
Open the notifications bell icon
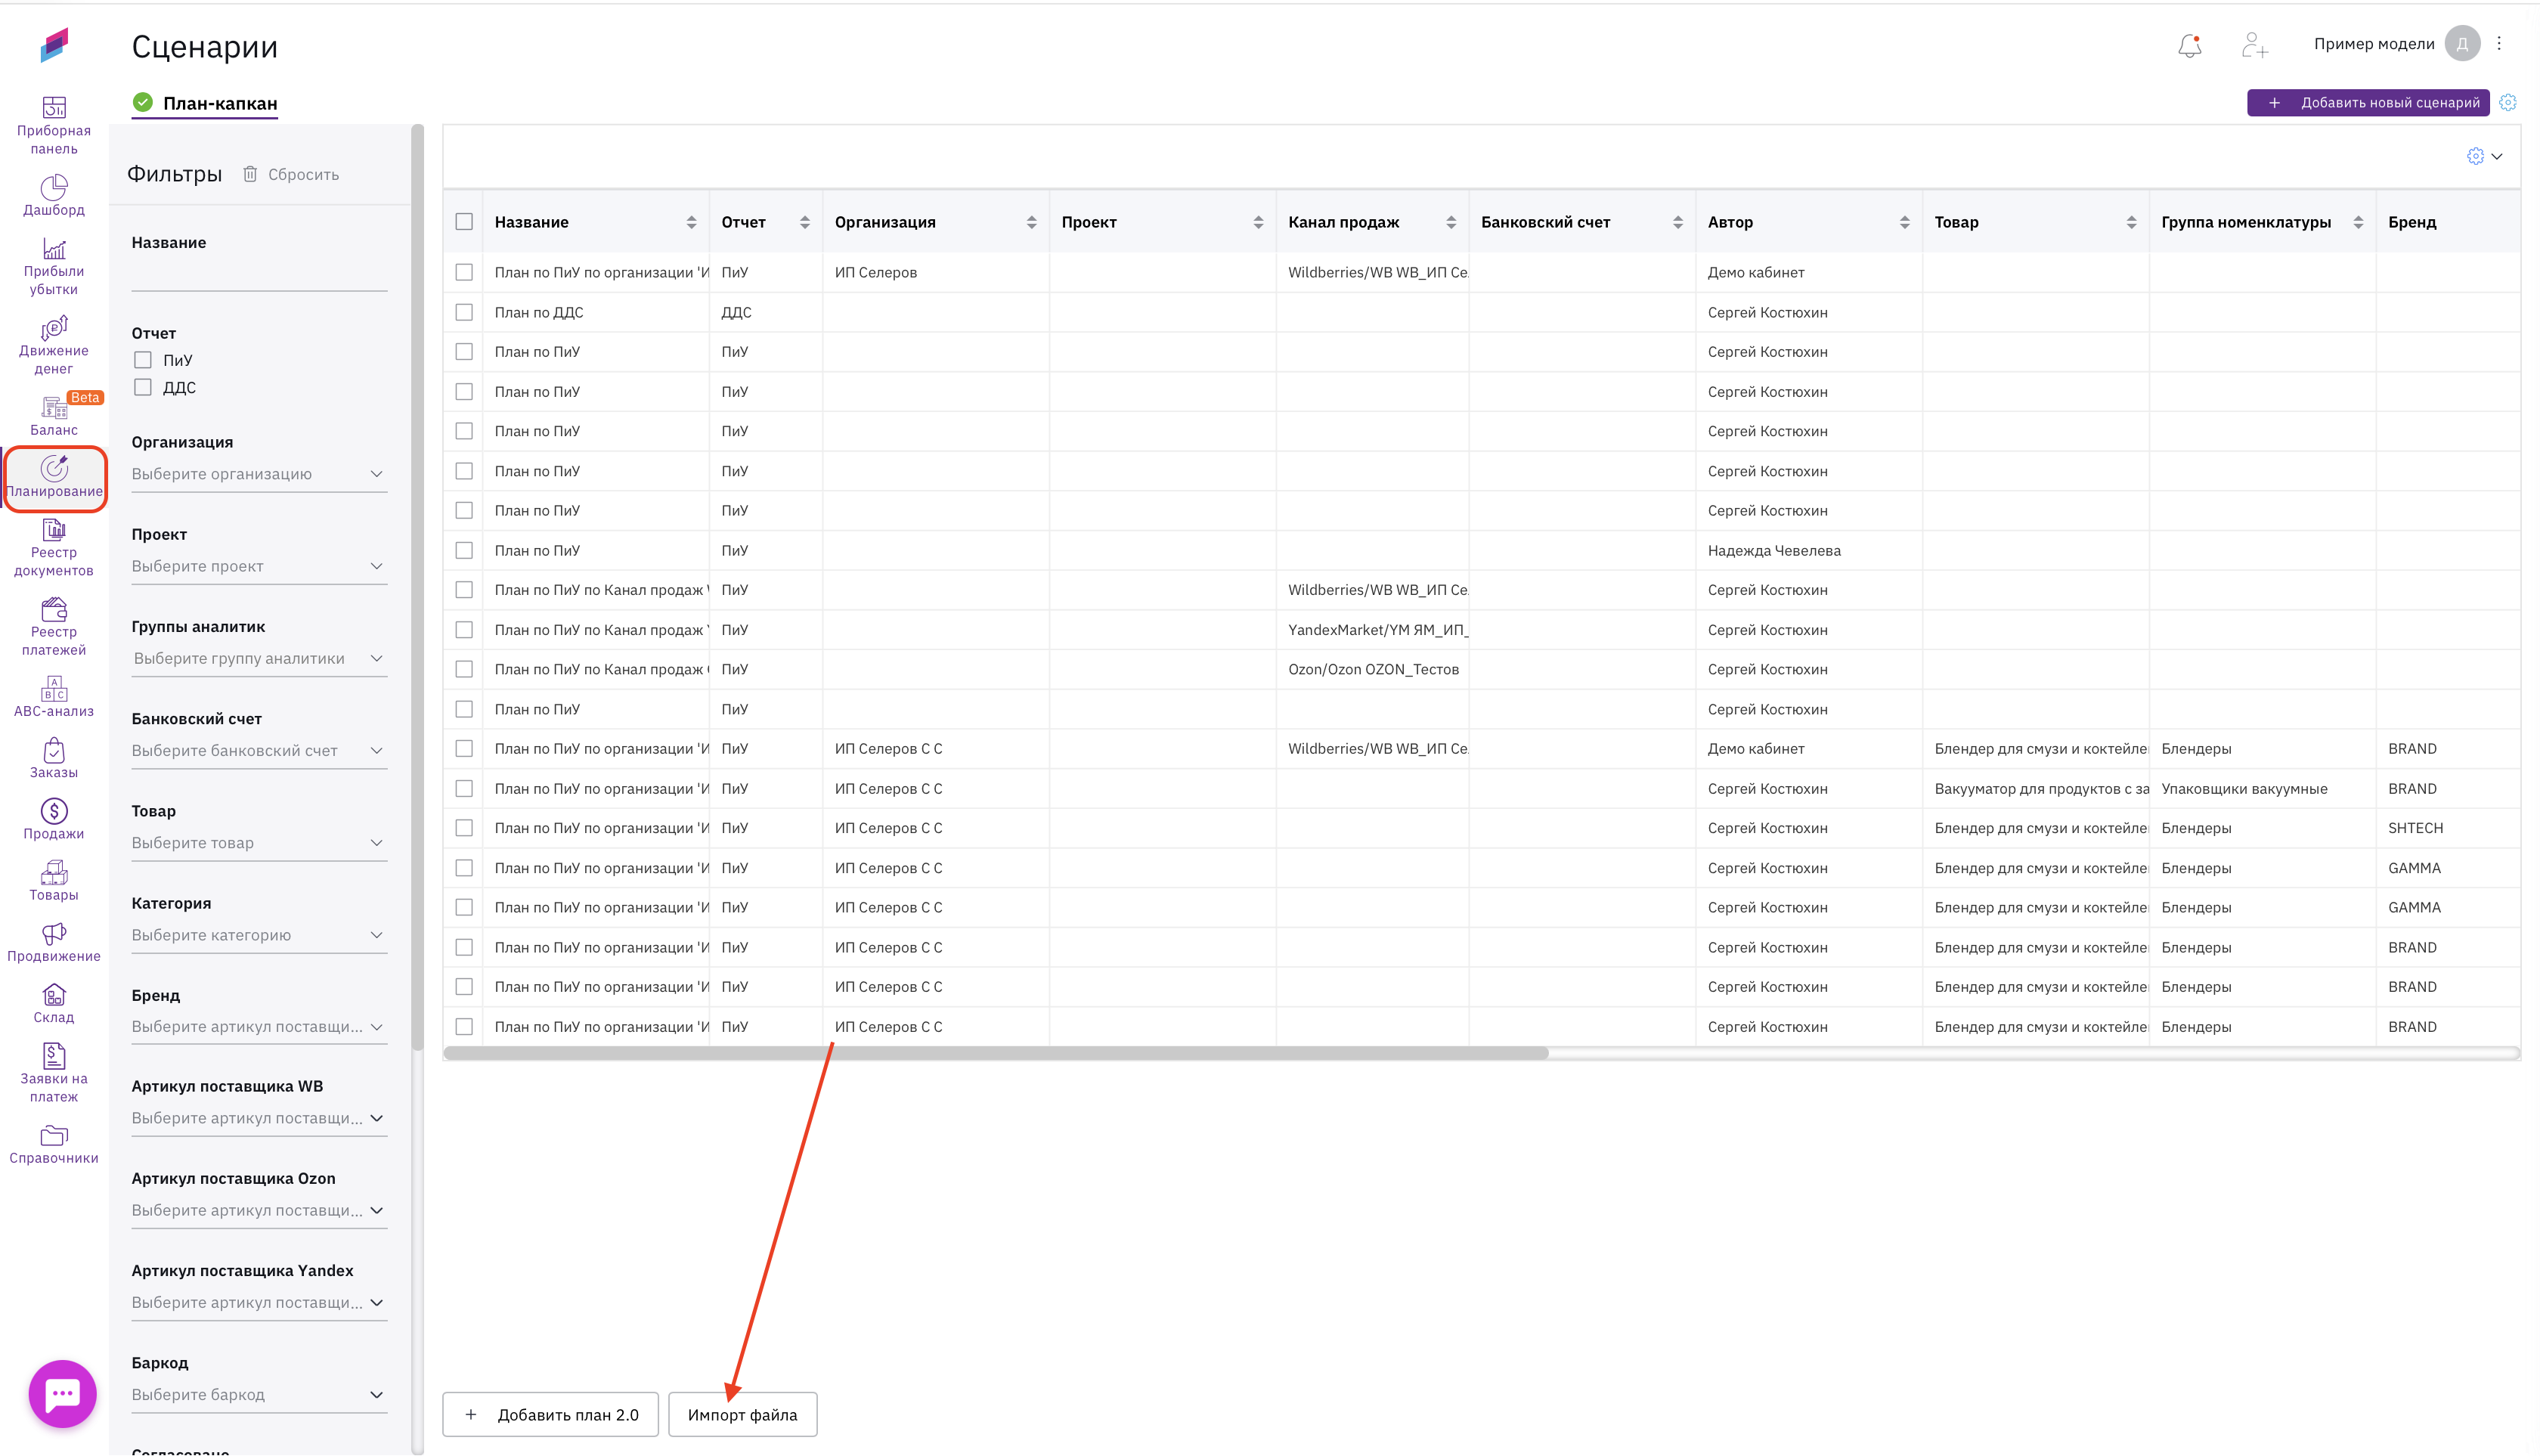(2189, 45)
